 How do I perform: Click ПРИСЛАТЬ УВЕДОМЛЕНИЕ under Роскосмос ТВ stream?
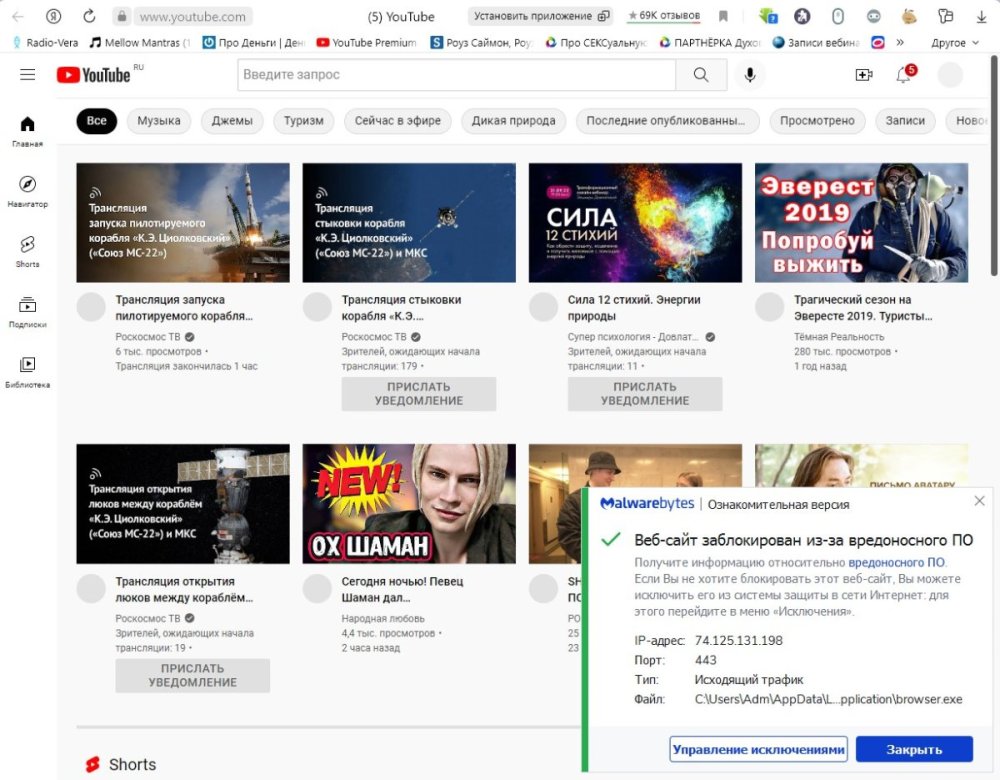pos(418,393)
